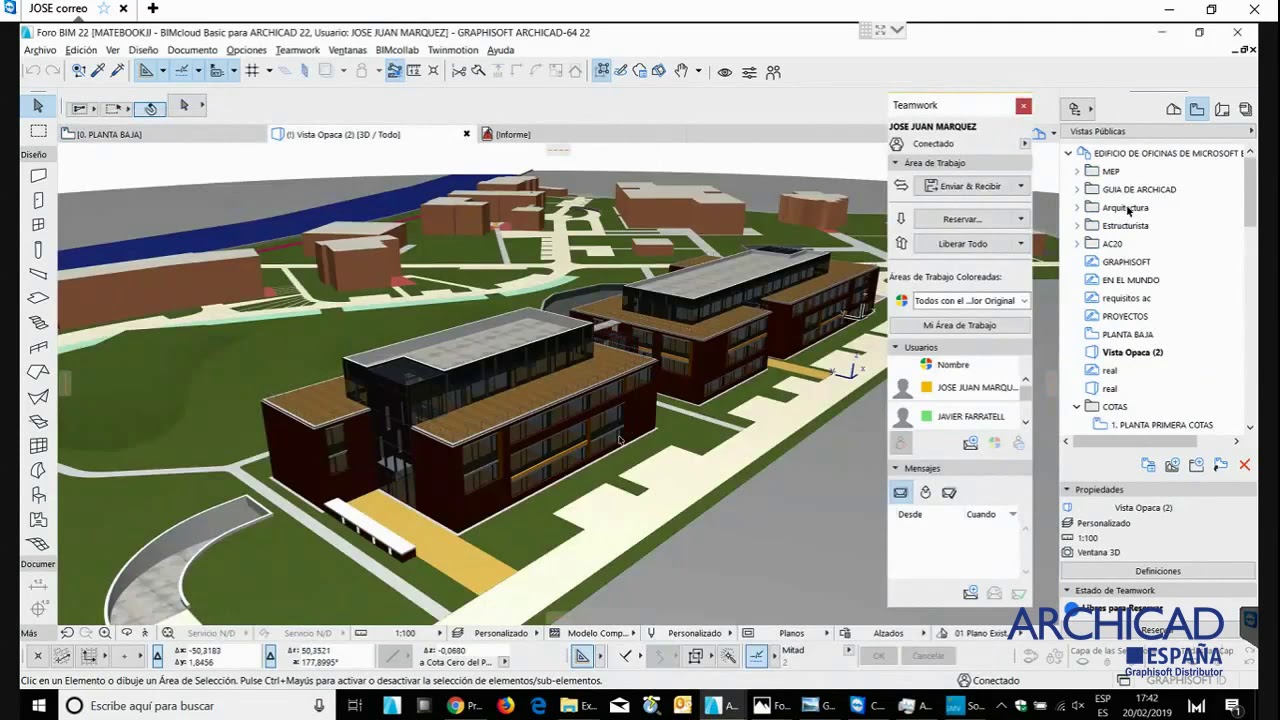This screenshot has width=1280, height=720.
Task: Click the Definiciones button in Propiedades
Action: point(1158,571)
